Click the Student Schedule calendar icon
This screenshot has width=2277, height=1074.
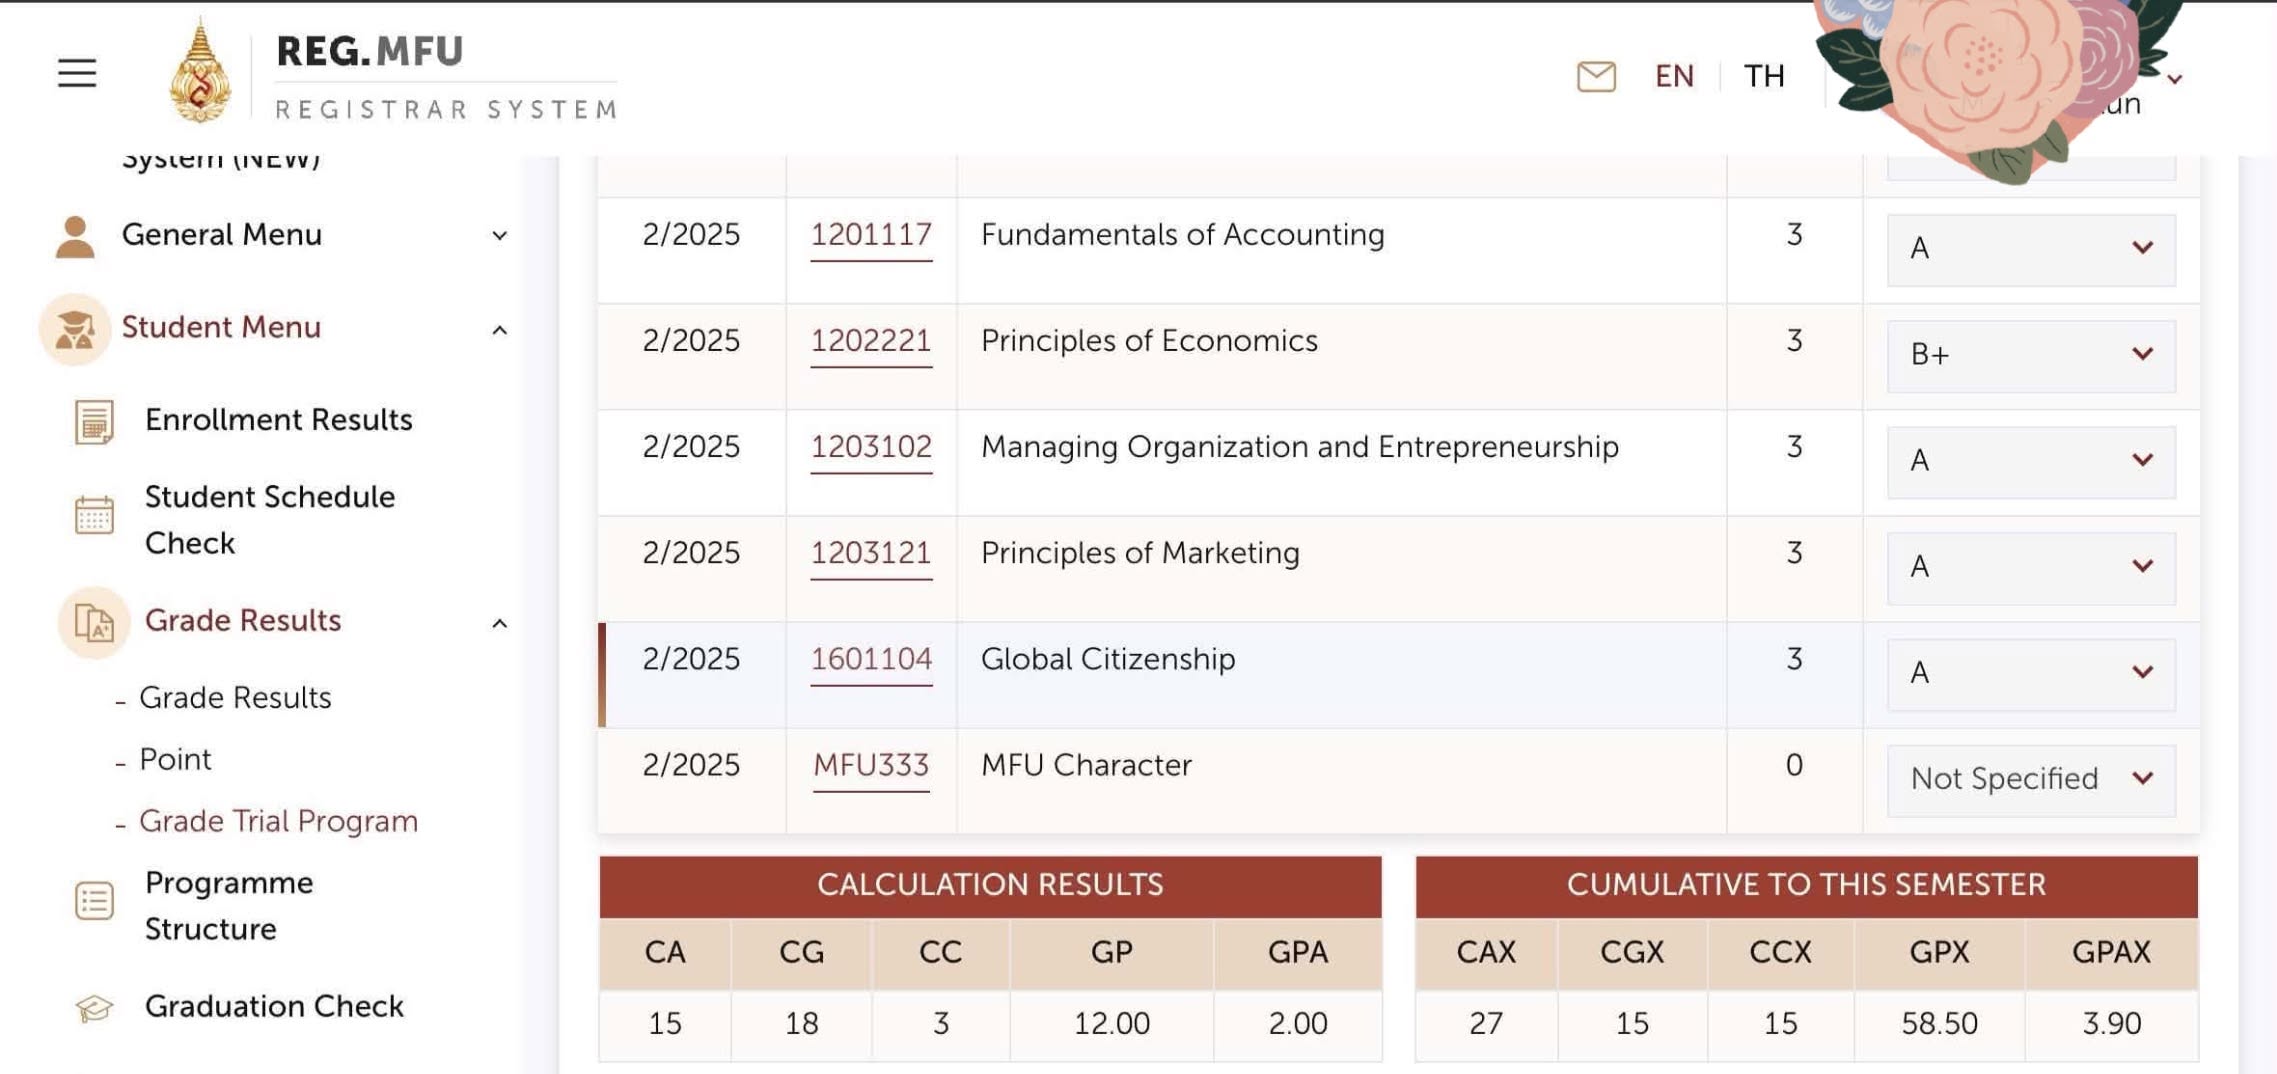(94, 515)
